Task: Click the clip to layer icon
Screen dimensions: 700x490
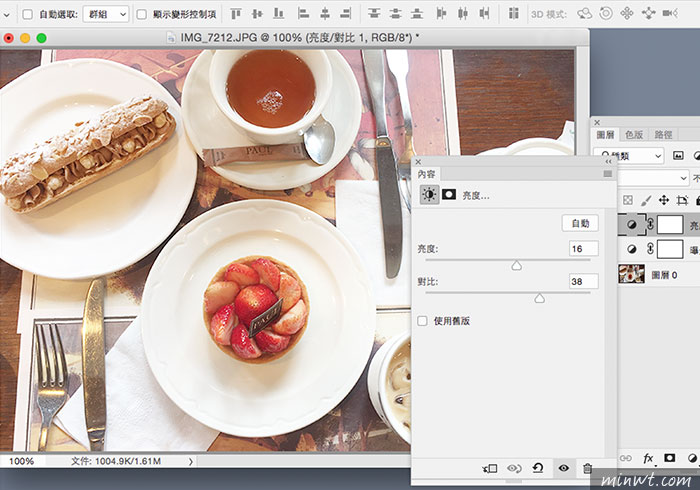Action: pos(489,467)
